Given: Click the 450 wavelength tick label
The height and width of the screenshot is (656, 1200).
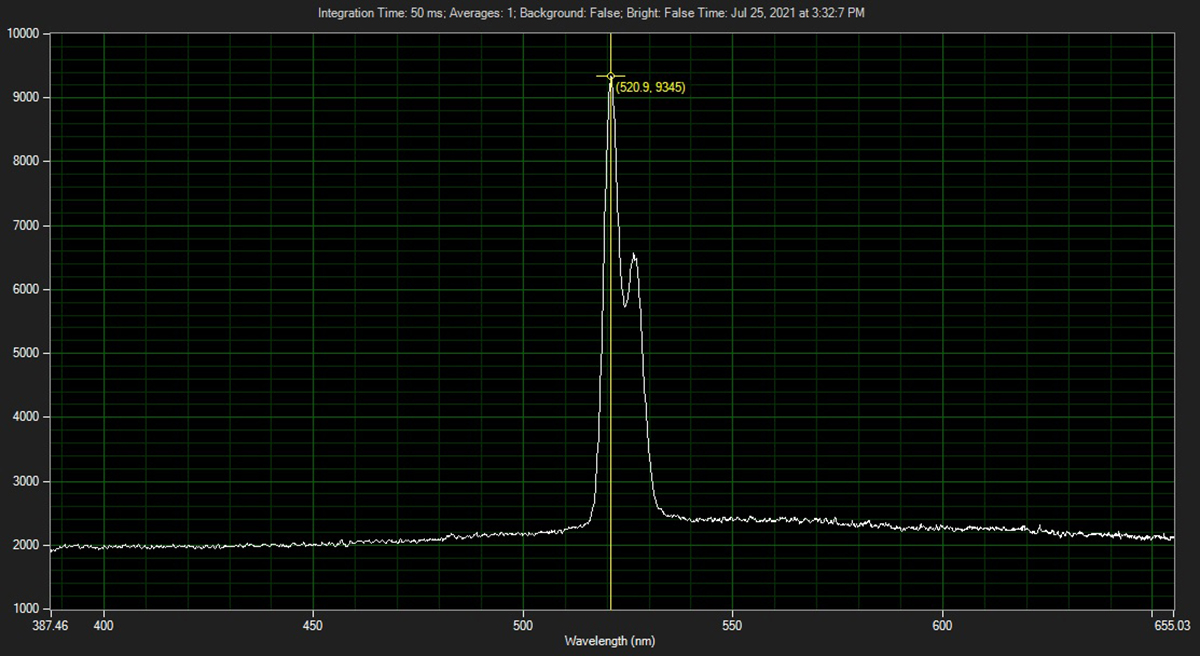Looking at the screenshot, I should click(314, 624).
